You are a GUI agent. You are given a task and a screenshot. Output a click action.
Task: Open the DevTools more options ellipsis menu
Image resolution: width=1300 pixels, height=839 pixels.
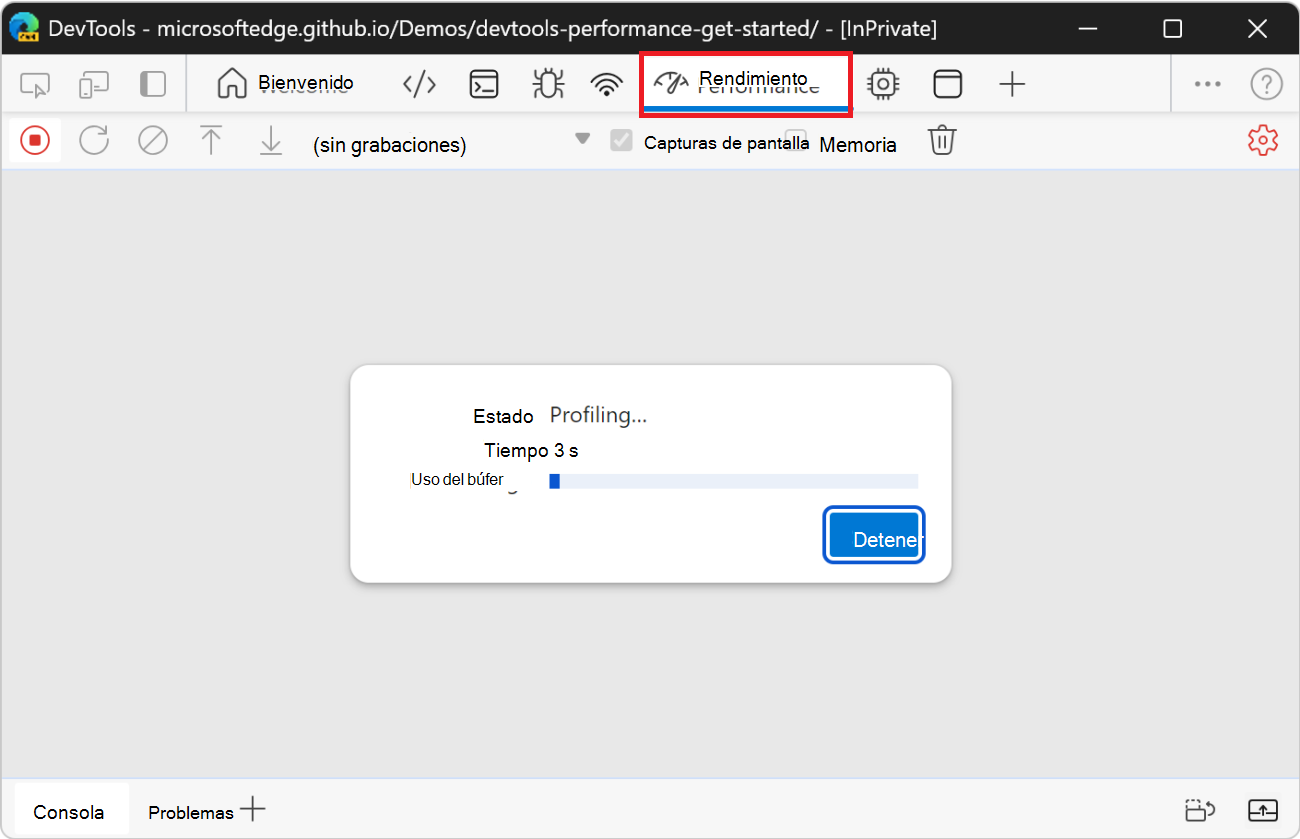[1208, 84]
